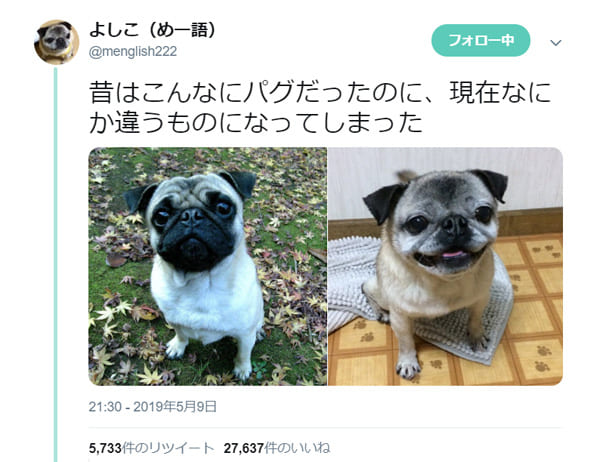Click the 5,733 retweet number
Image resolution: width=600 pixels, height=462 pixels.
105,448
